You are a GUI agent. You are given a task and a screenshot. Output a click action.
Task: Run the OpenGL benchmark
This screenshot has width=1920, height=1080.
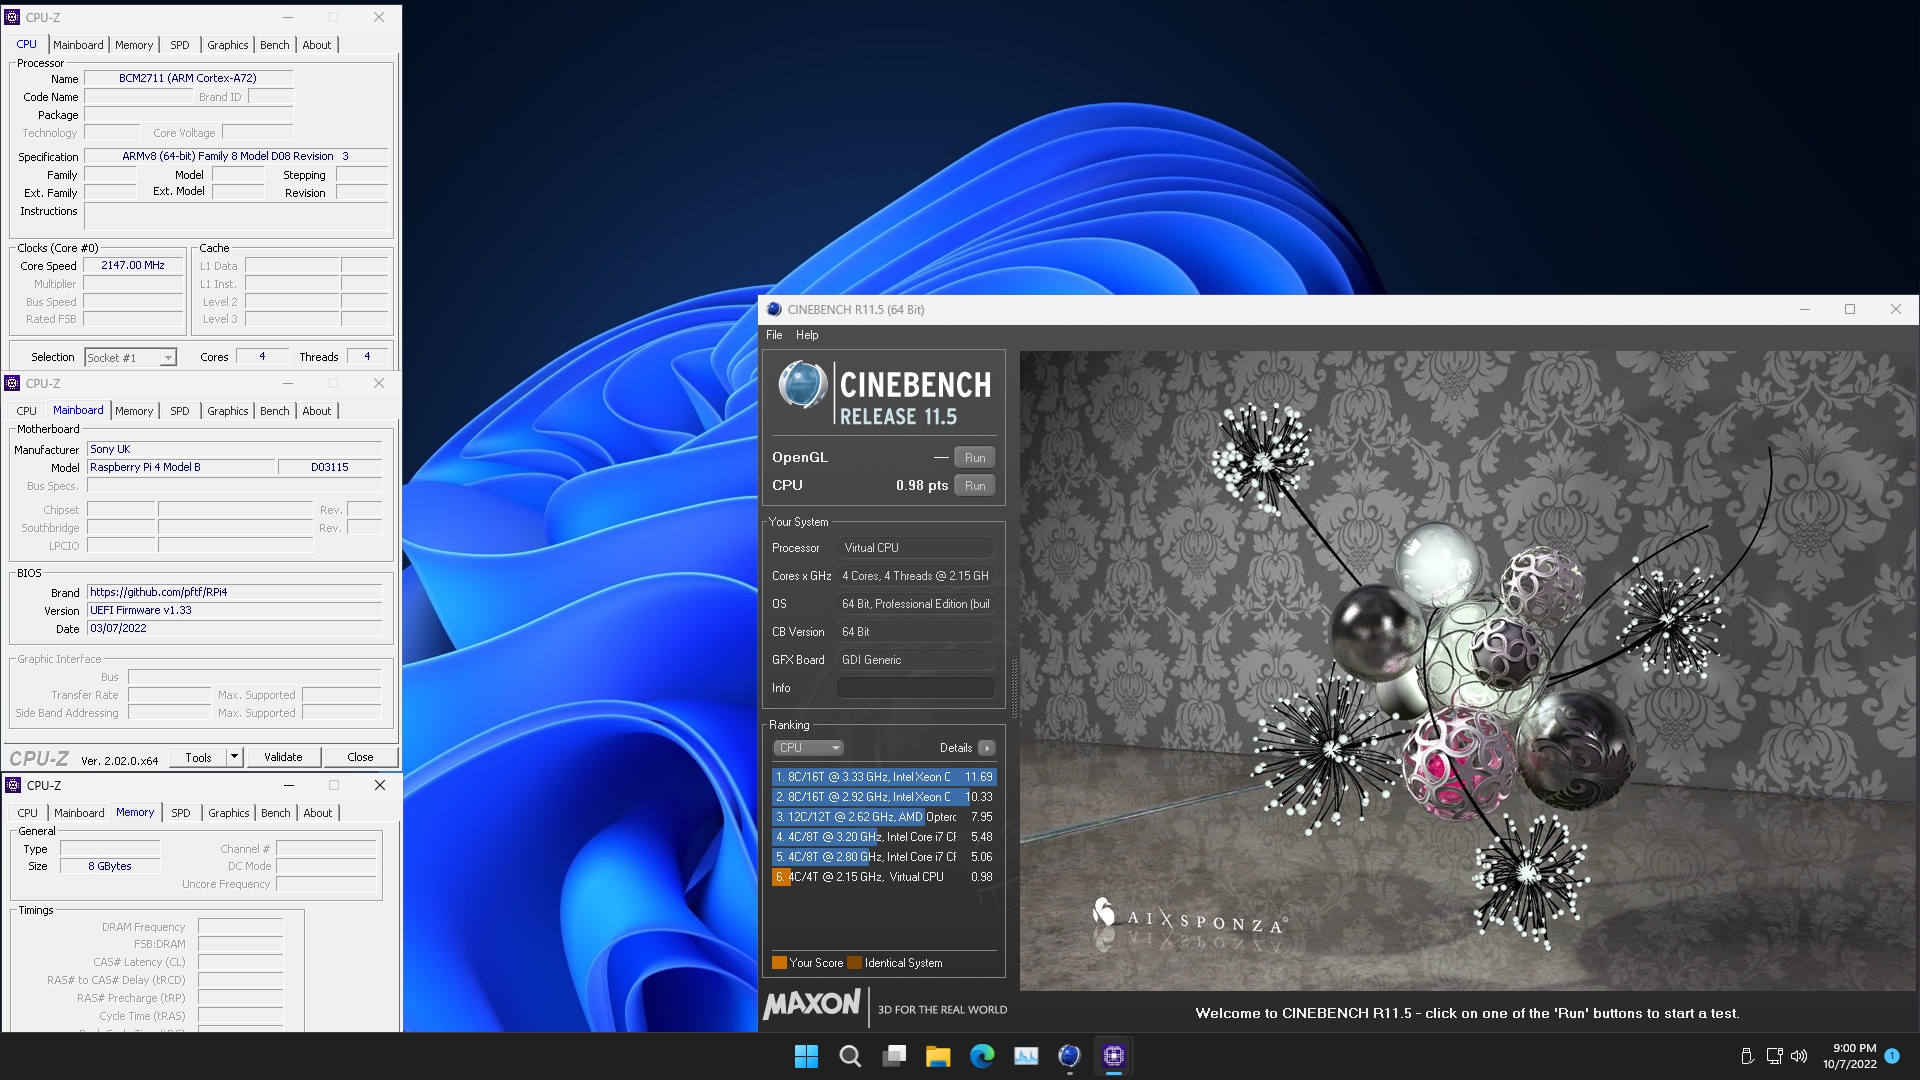[x=975, y=458]
